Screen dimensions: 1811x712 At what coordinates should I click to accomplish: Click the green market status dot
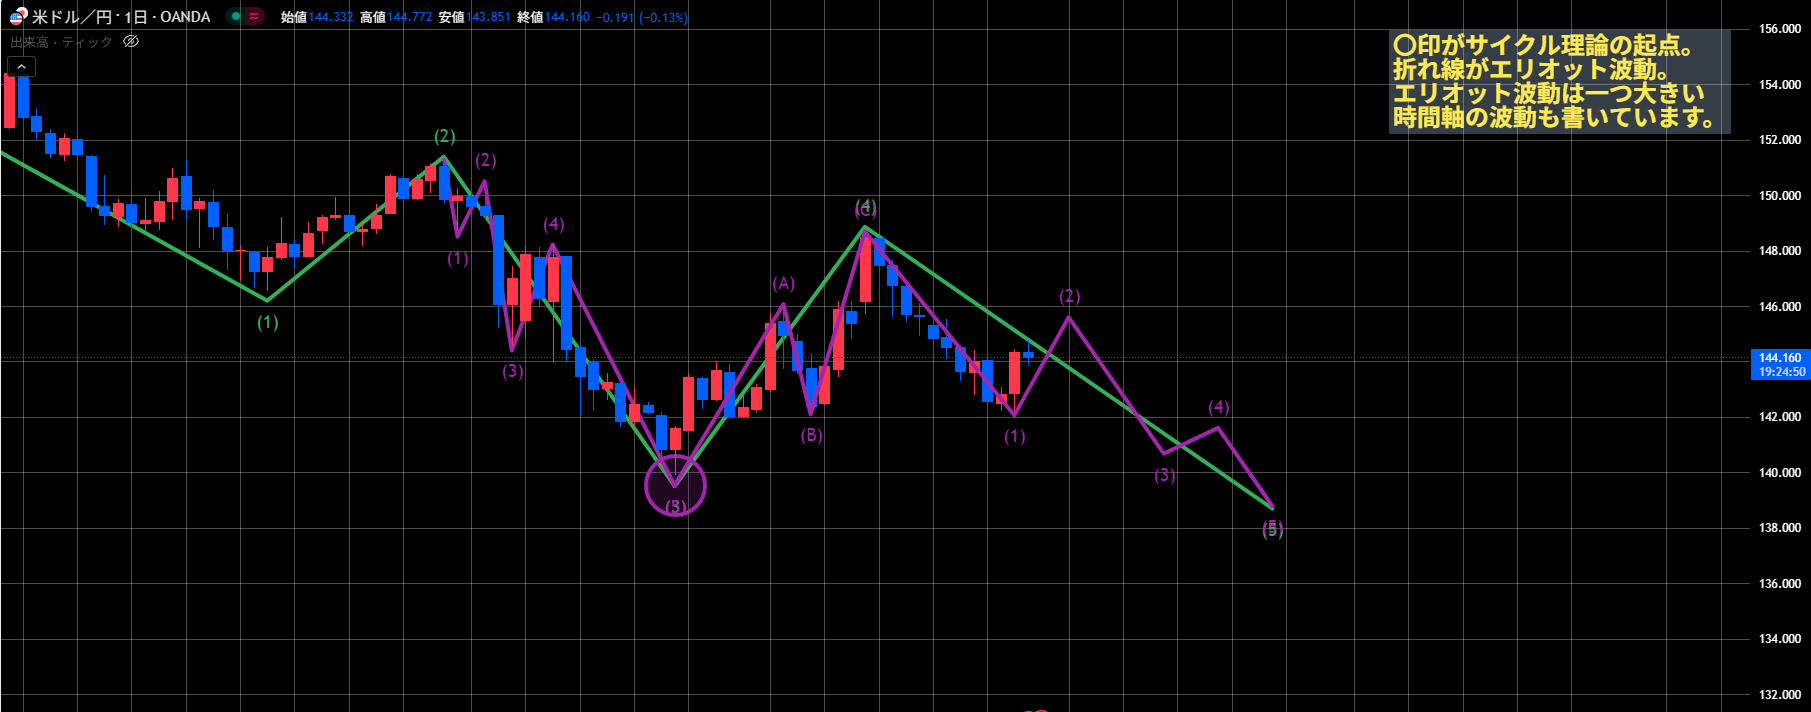[235, 16]
